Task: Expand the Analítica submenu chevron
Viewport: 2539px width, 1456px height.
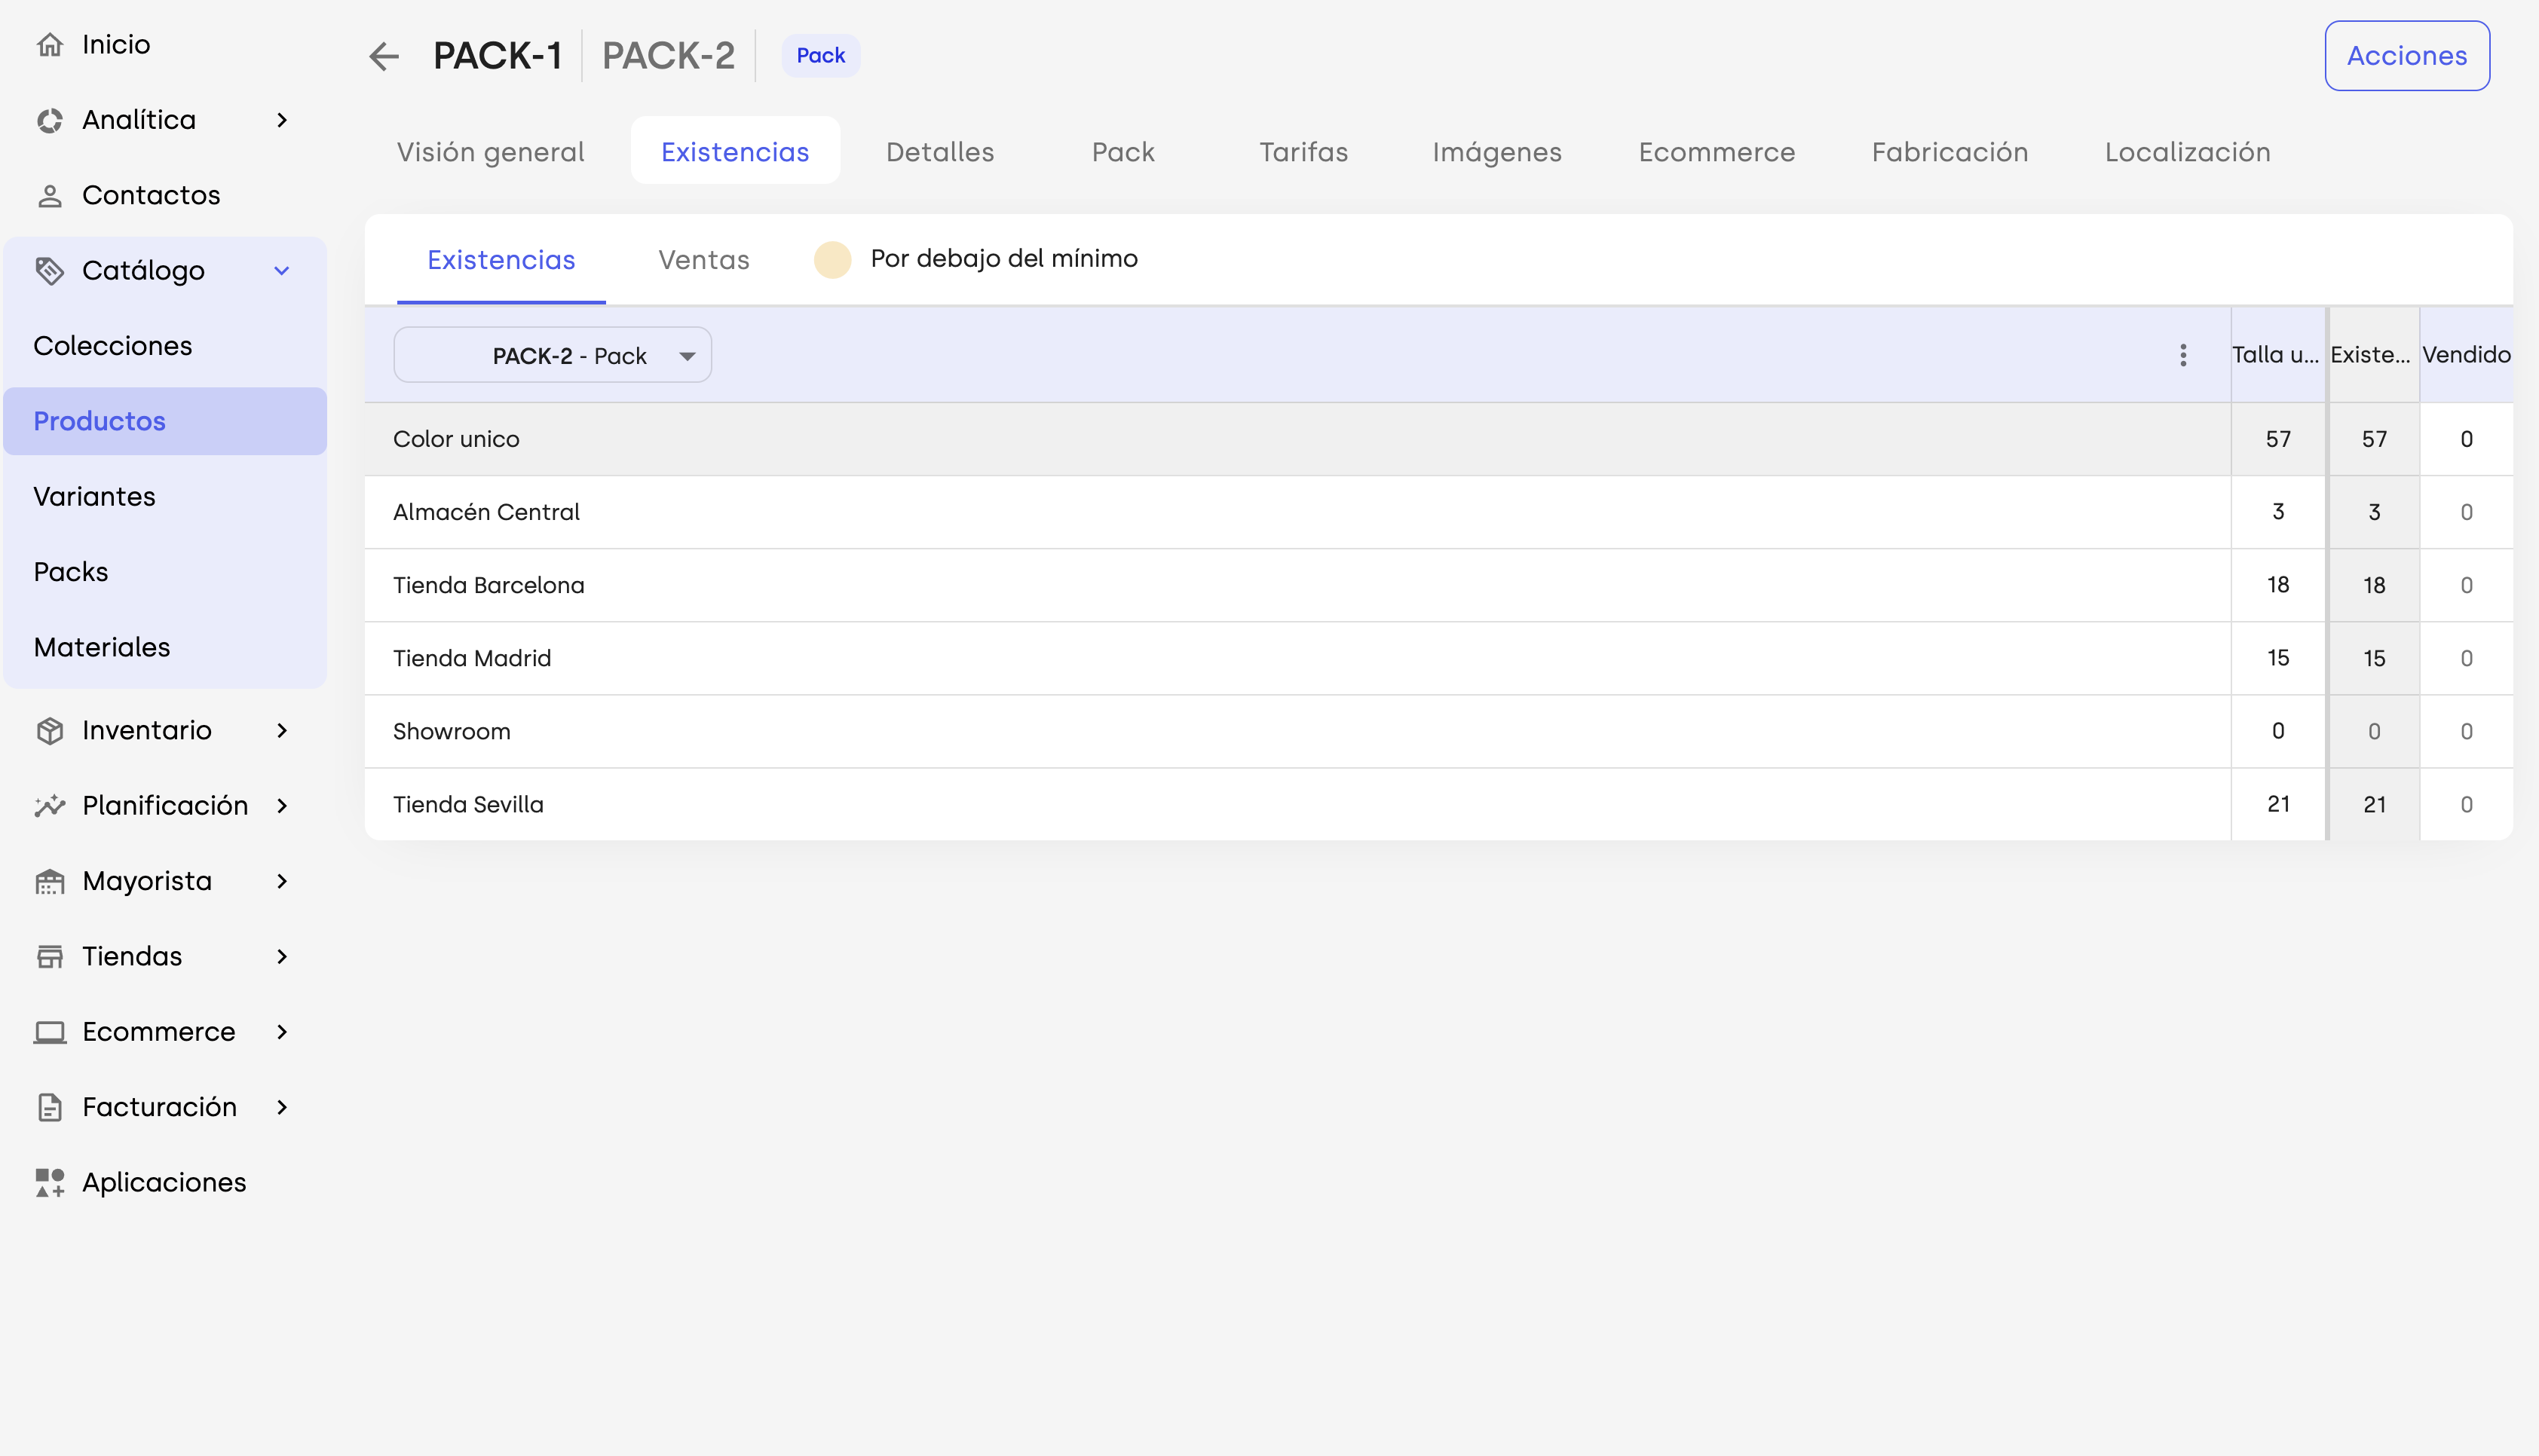Action: (x=282, y=120)
